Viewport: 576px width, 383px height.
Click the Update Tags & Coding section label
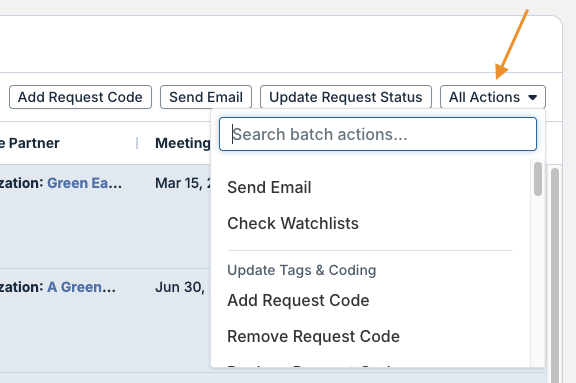point(302,270)
